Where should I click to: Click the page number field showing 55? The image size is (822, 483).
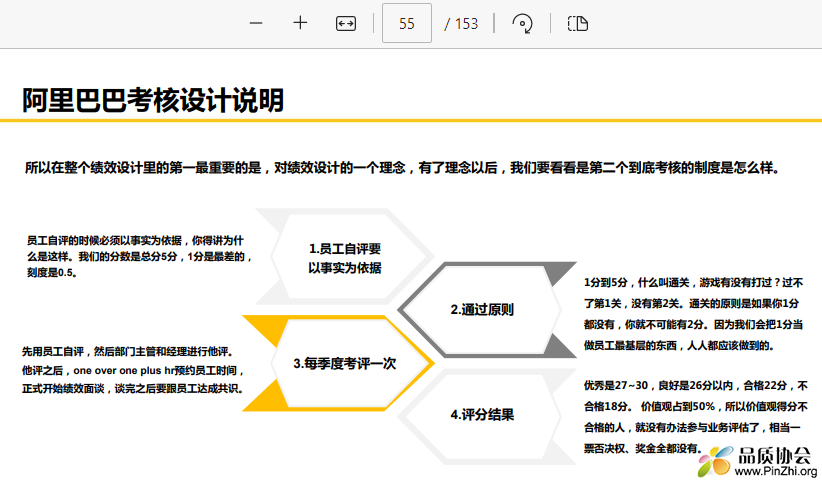[x=407, y=23]
